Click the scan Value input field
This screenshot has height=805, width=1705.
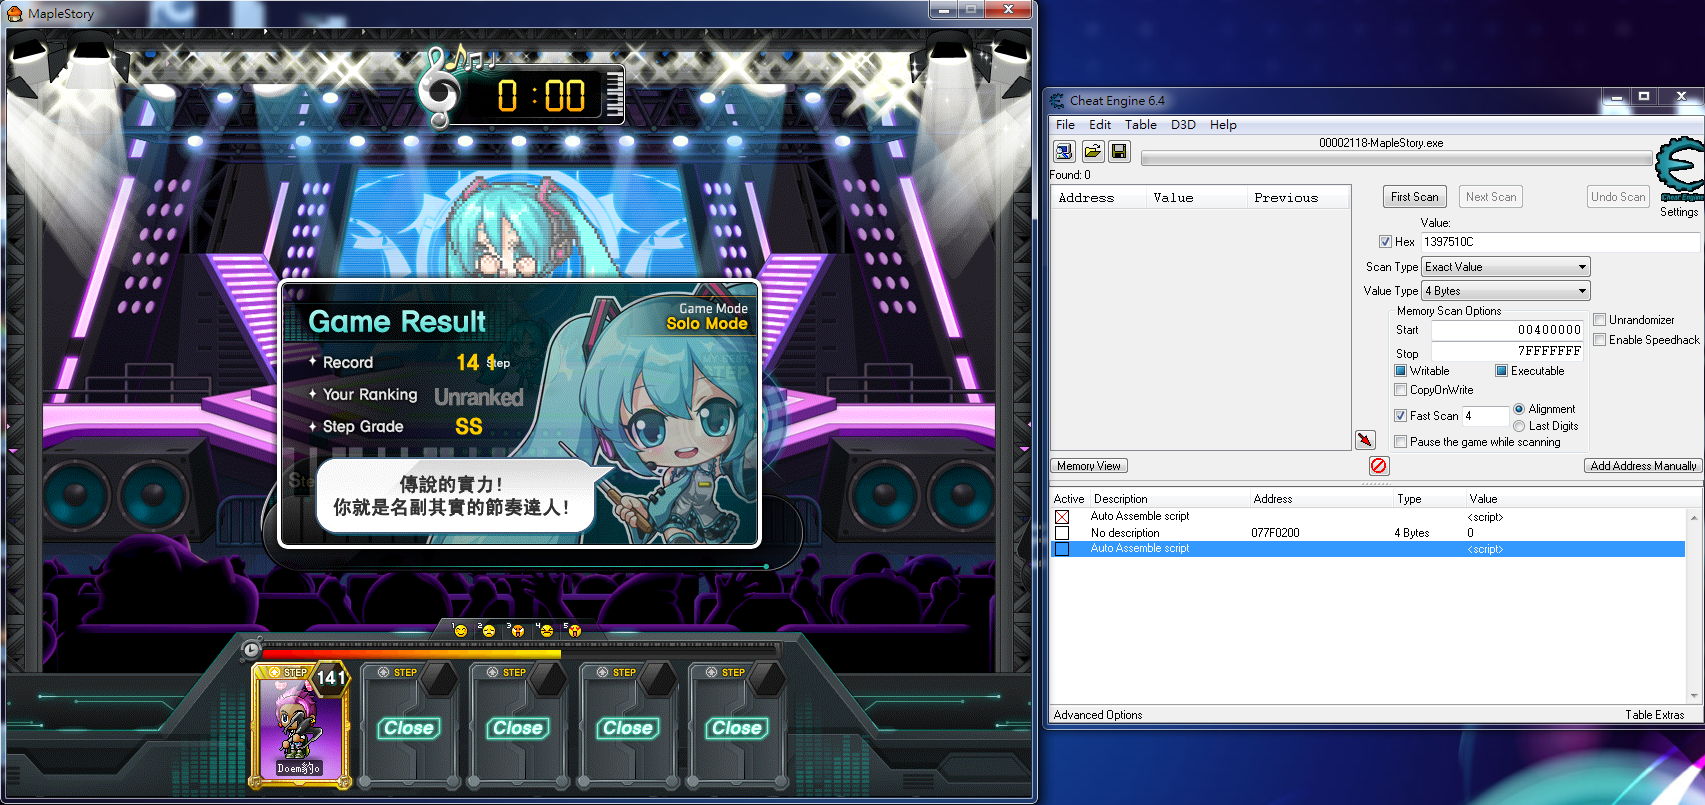pos(1560,242)
